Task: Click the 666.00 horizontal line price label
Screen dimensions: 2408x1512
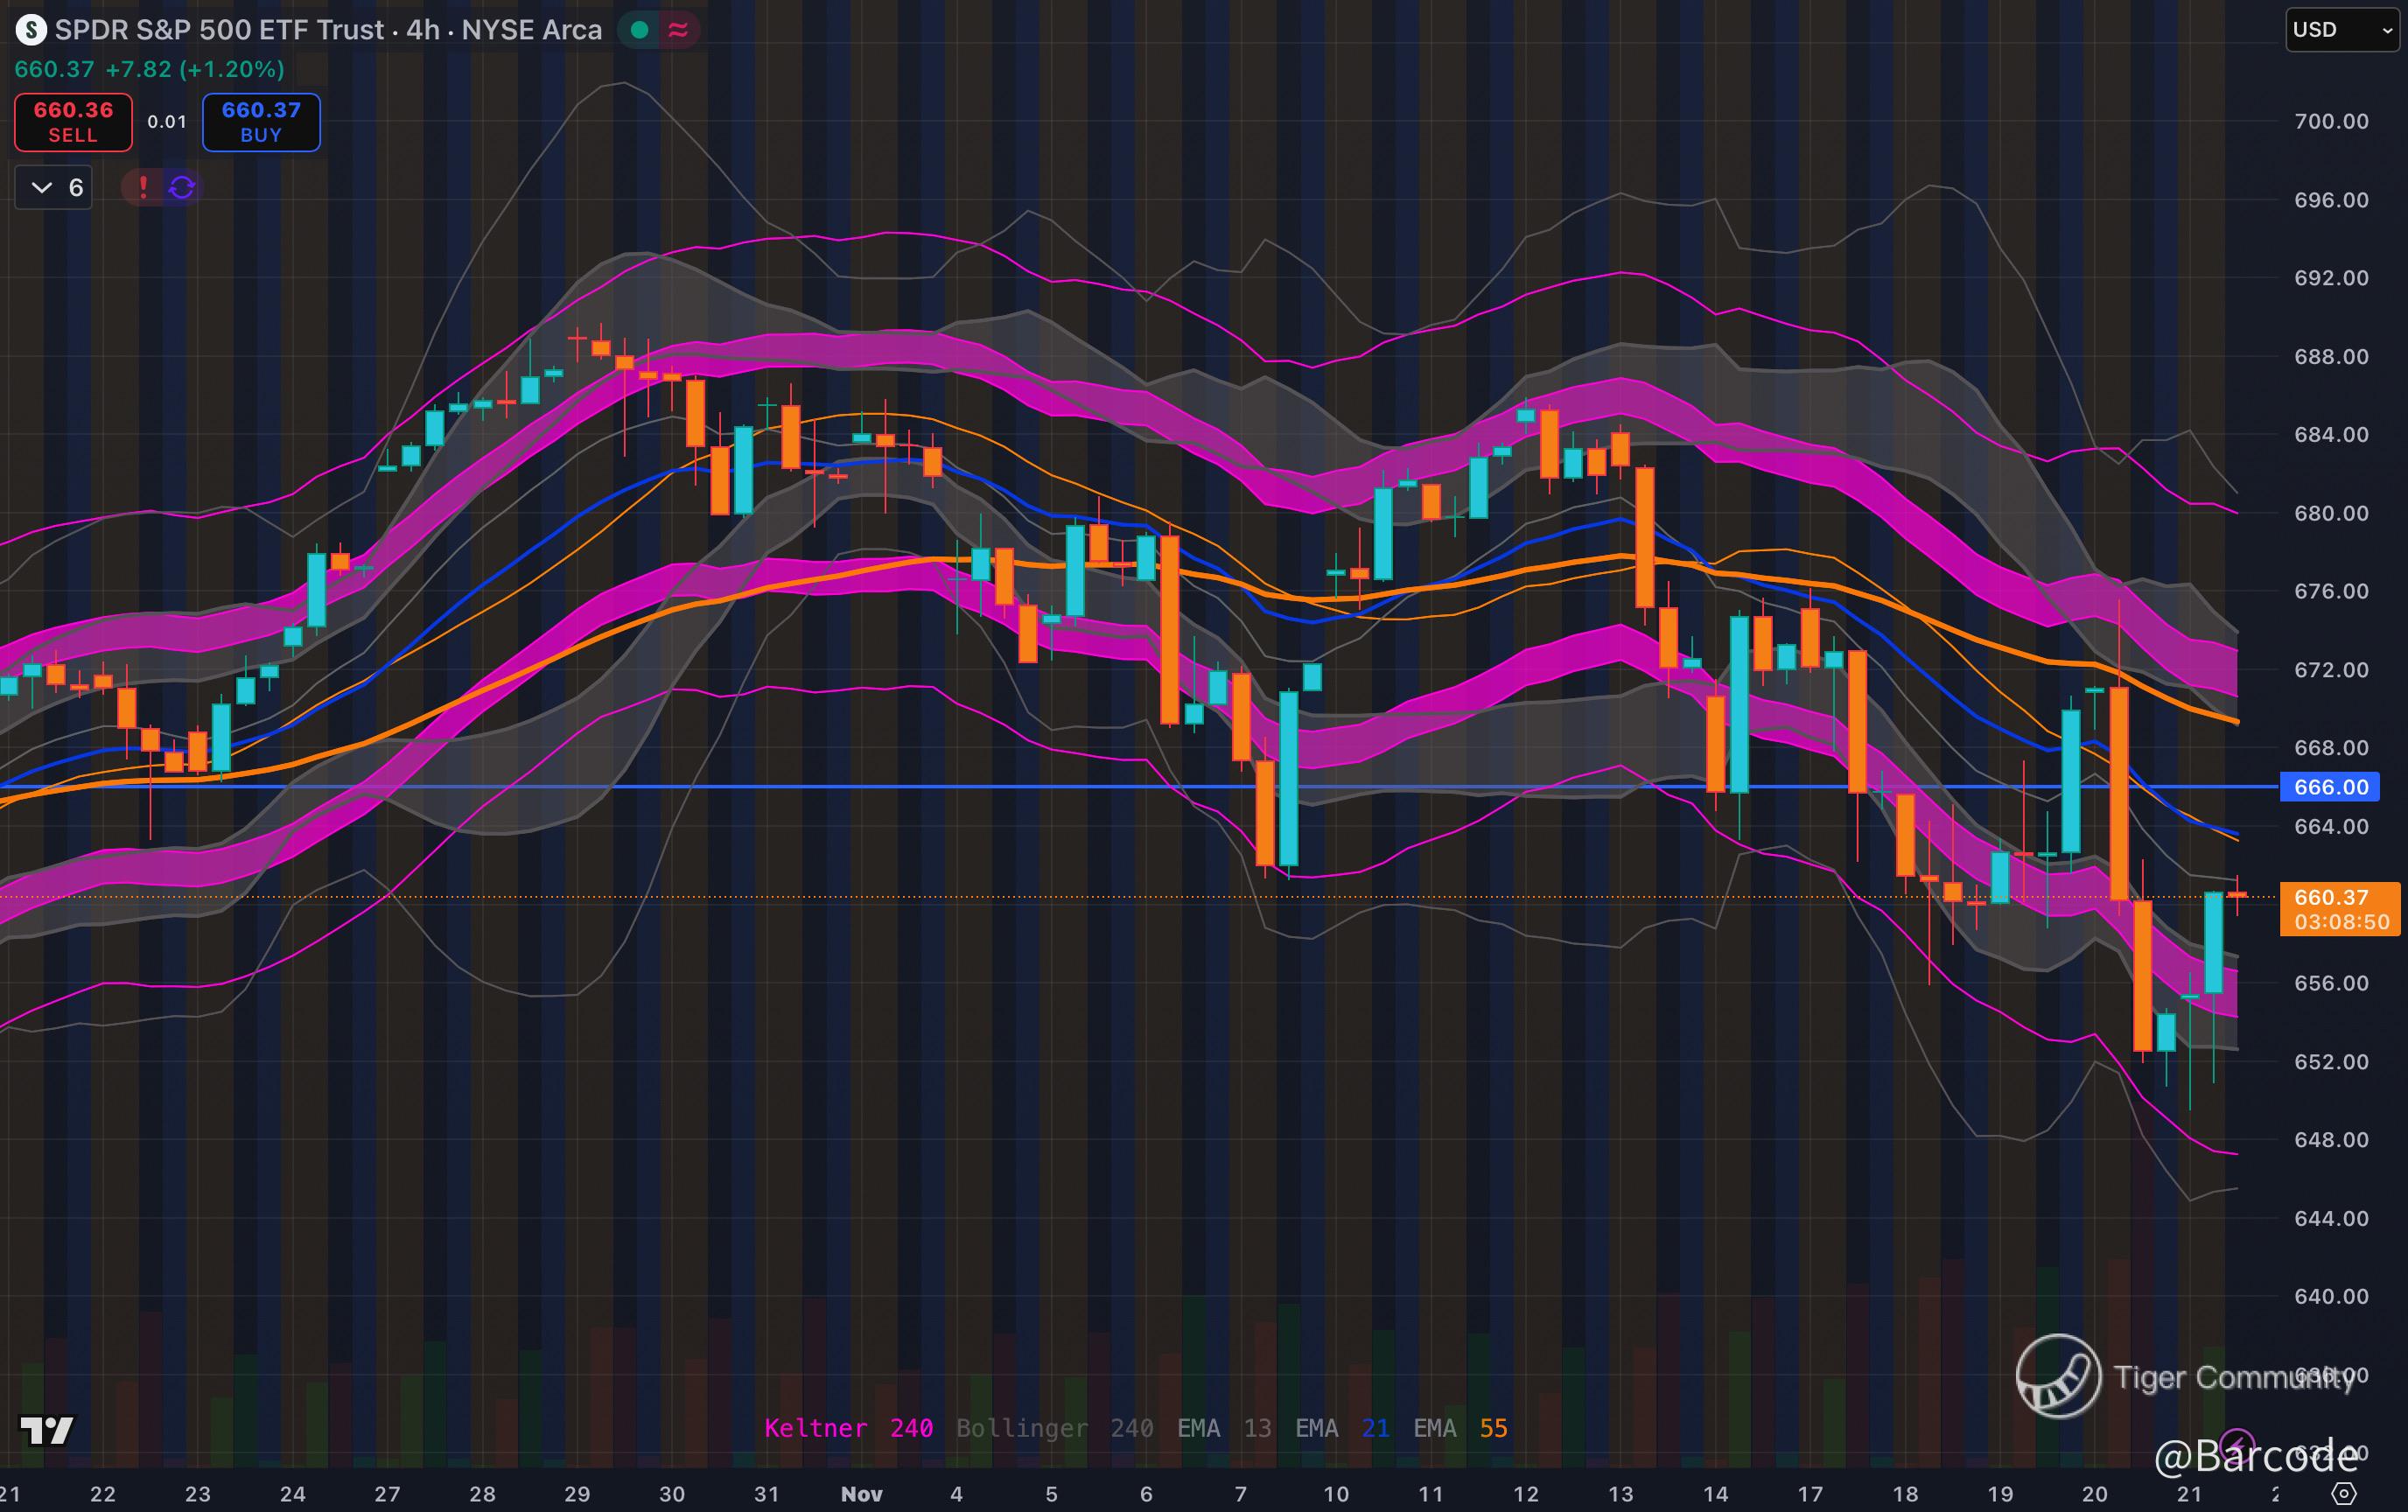Action: (2330, 787)
